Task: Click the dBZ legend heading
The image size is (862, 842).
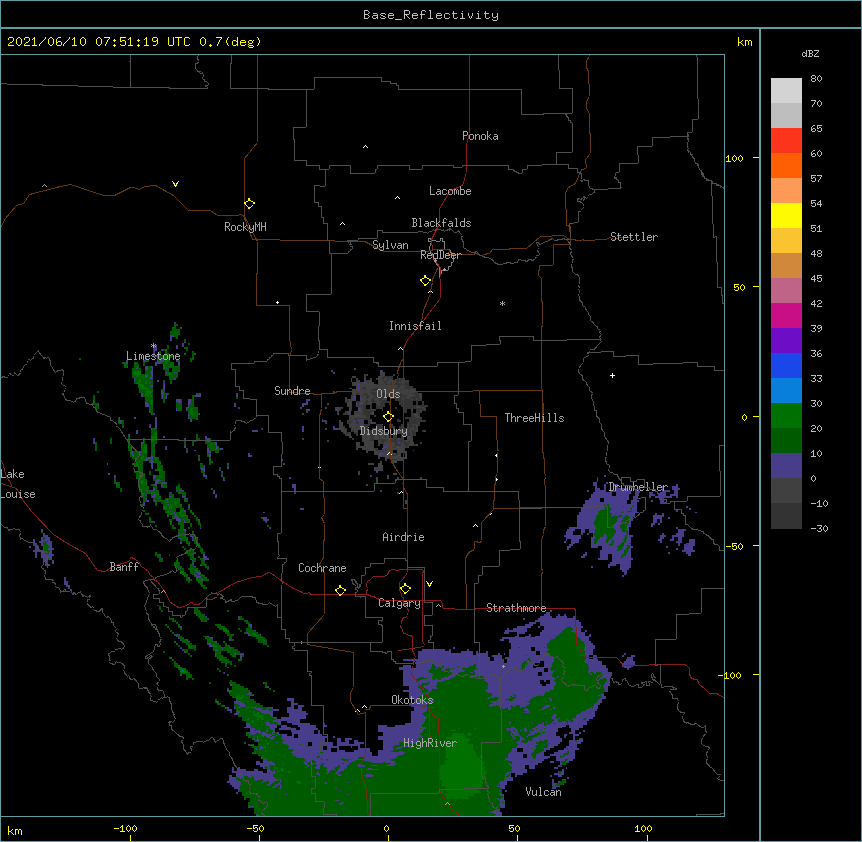Action: [x=810, y=54]
